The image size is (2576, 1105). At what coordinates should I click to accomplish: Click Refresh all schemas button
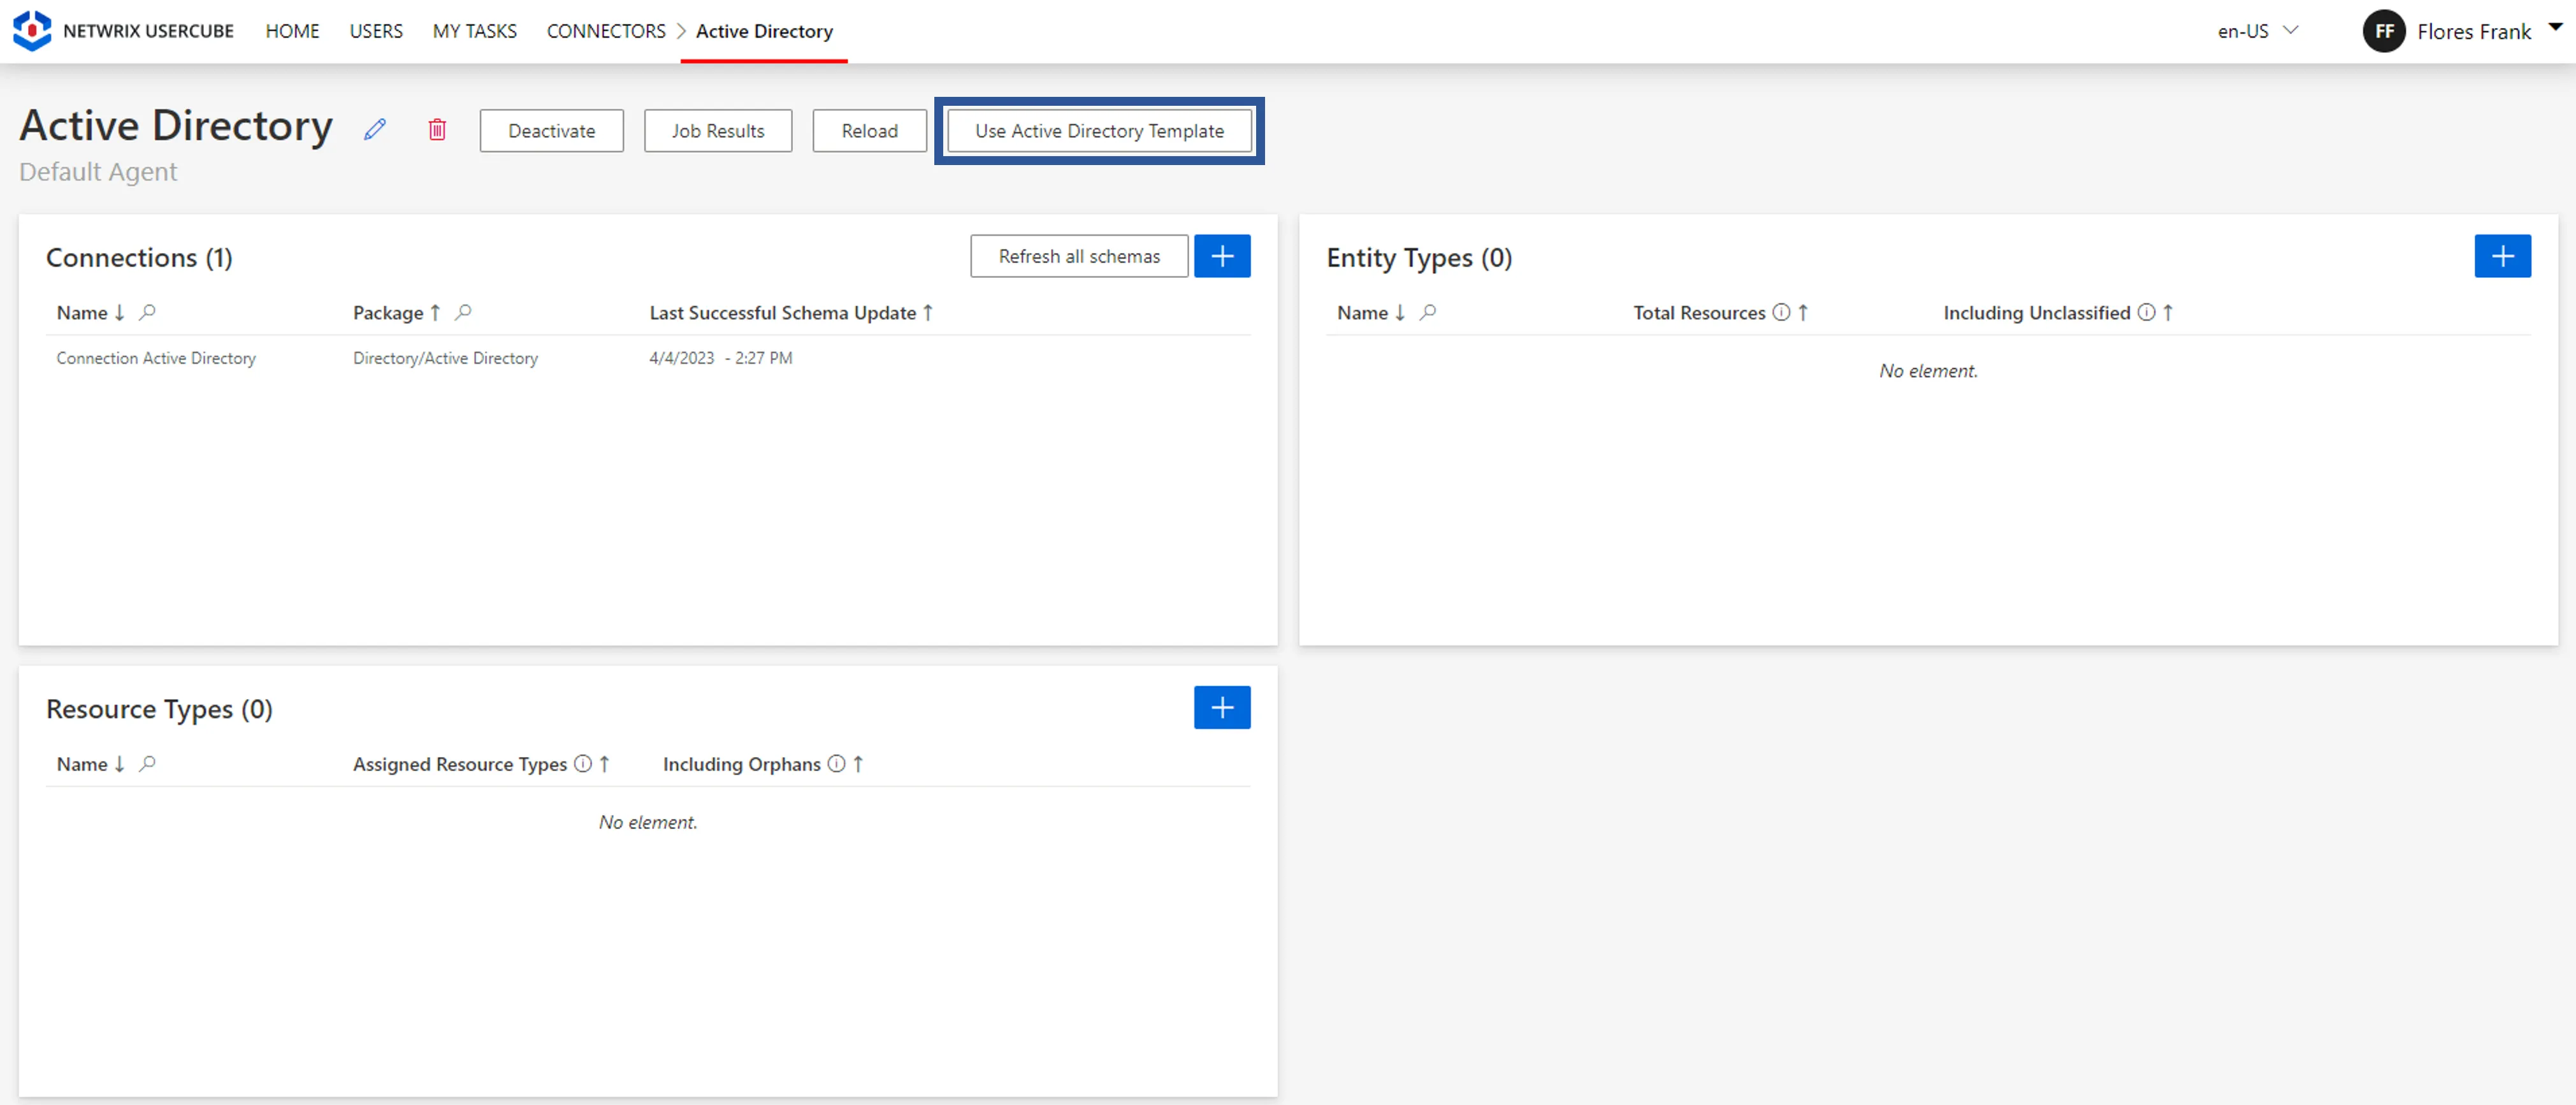[1079, 256]
